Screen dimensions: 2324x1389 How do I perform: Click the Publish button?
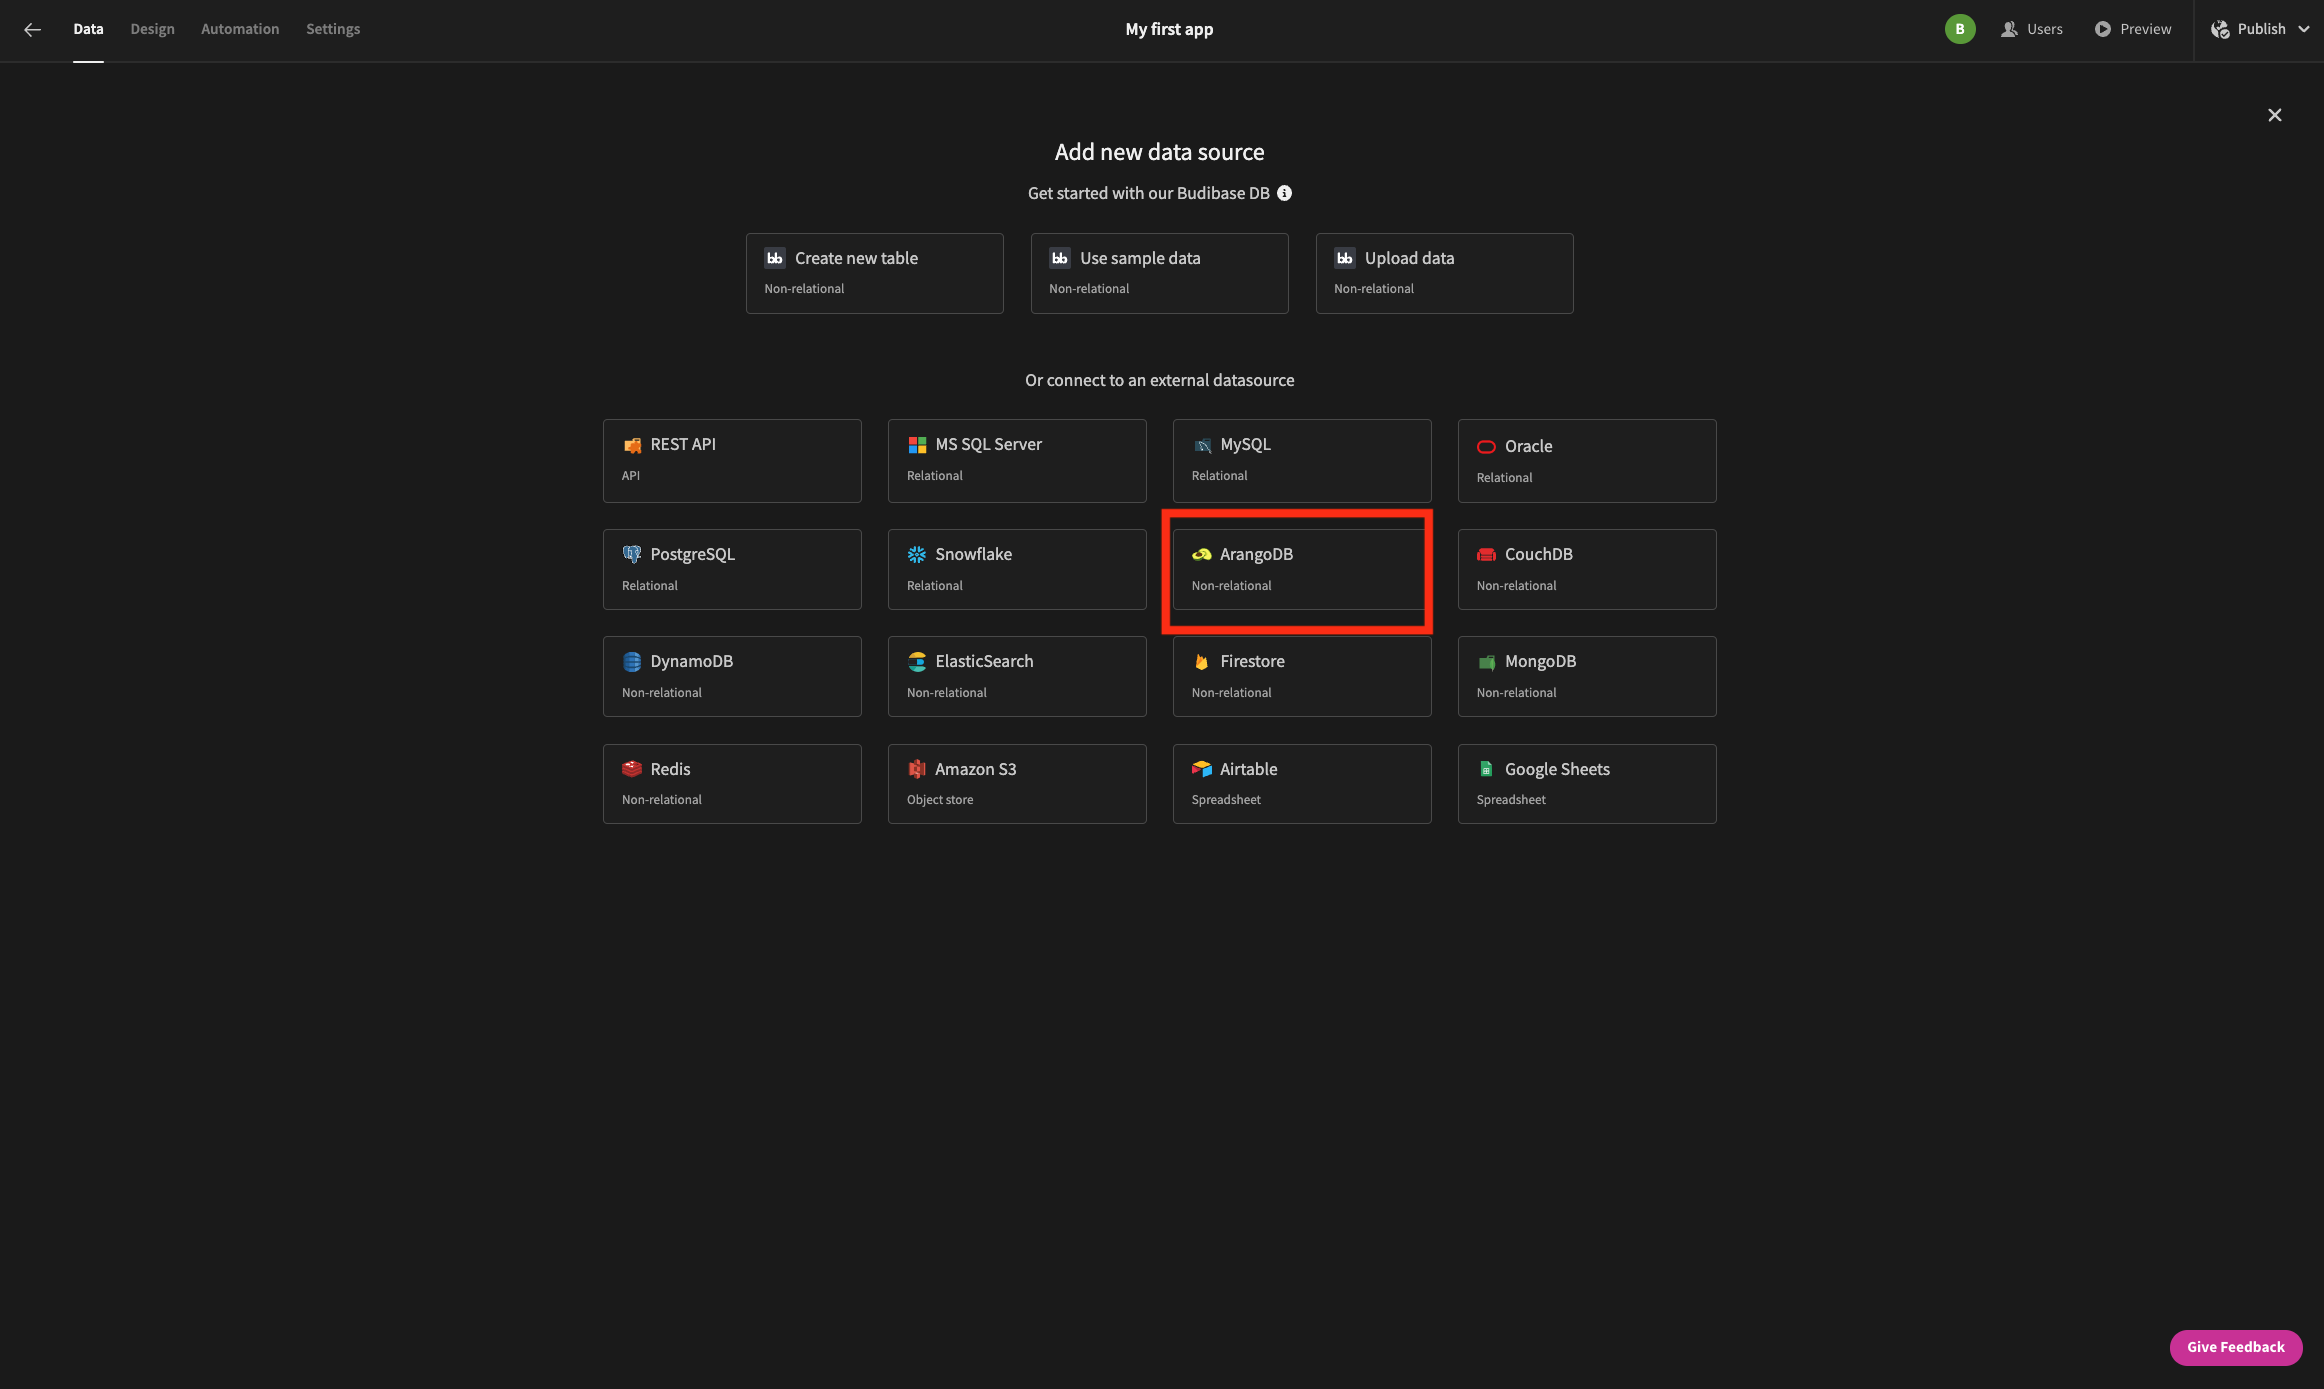[2249, 29]
